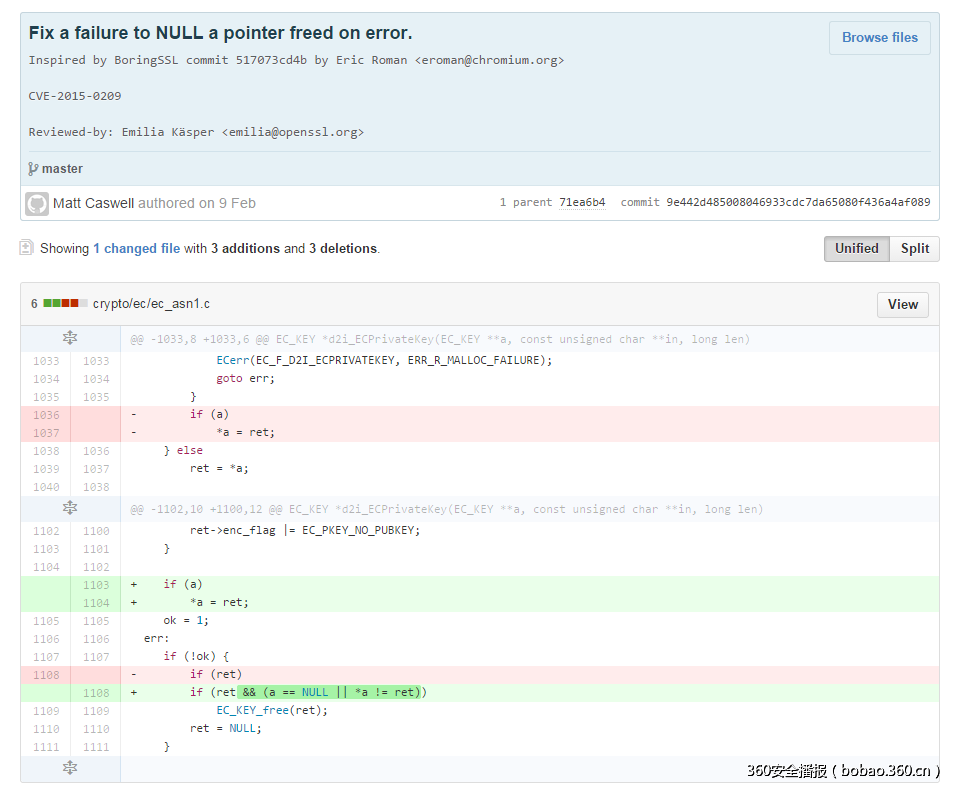Click the master branch label
Screen dimensions: 955x789
pyautogui.click(x=62, y=169)
